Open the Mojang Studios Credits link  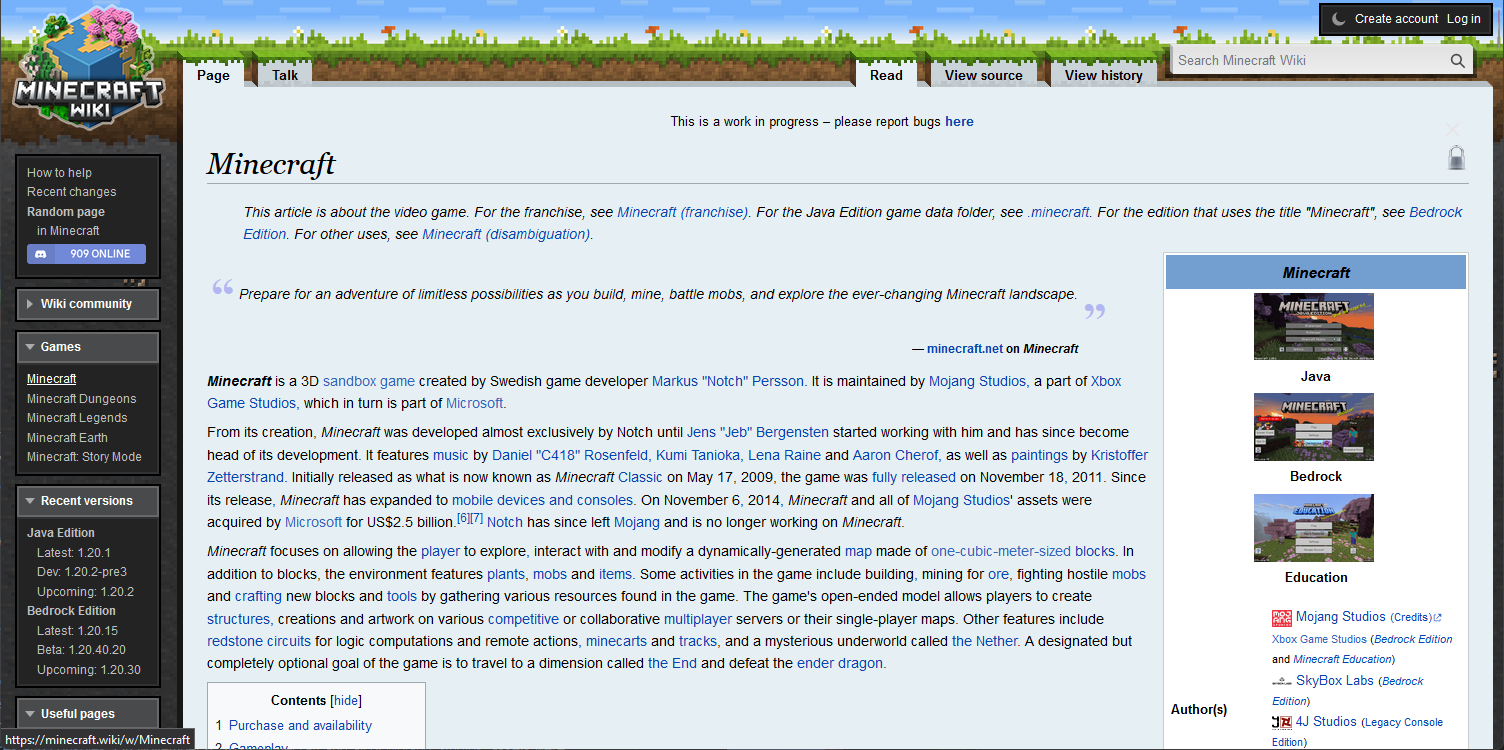(x=1412, y=618)
